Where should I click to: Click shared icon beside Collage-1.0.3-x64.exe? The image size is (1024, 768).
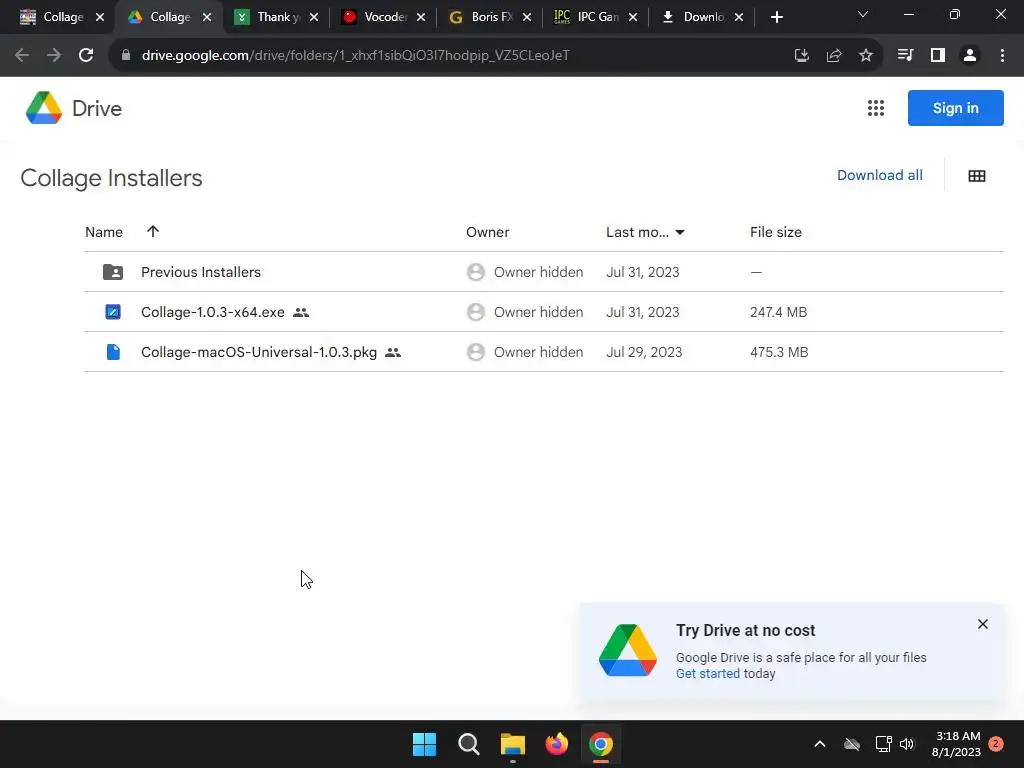tap(300, 312)
